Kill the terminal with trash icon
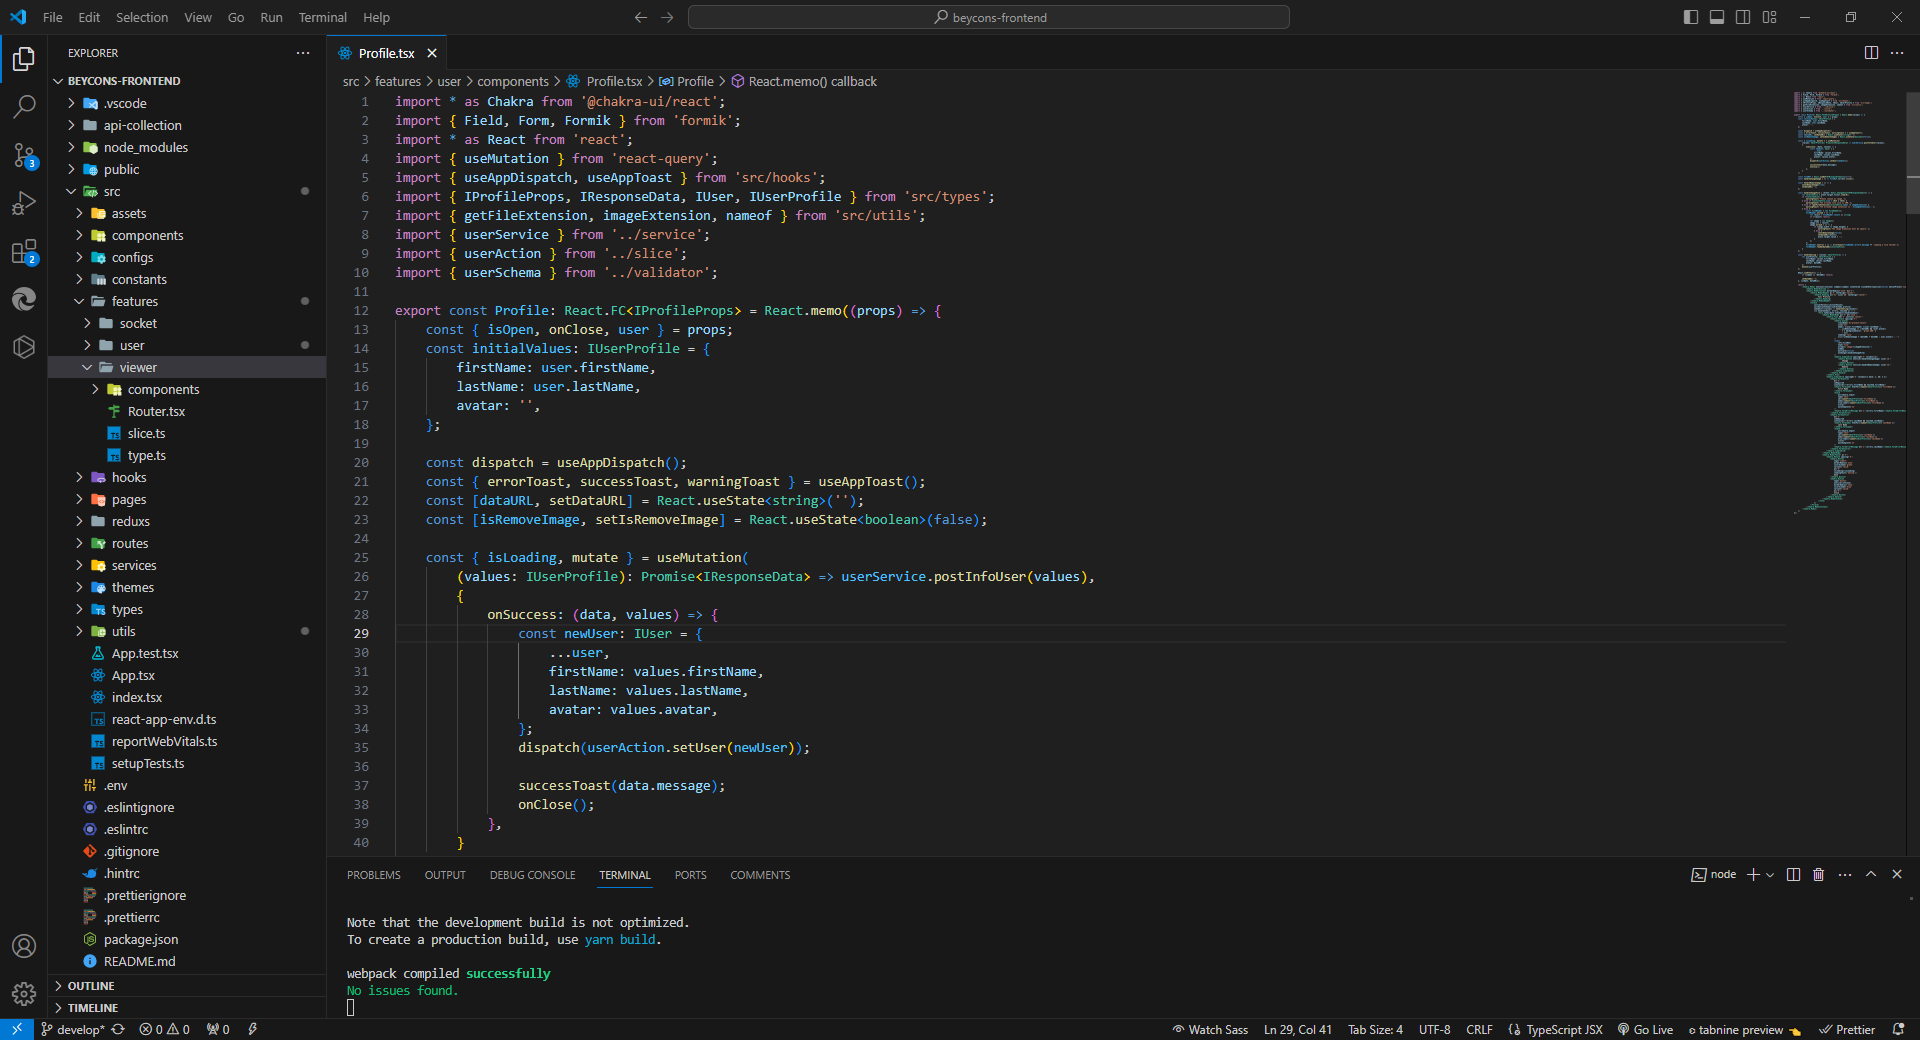This screenshot has height=1040, width=1920. [1818, 874]
